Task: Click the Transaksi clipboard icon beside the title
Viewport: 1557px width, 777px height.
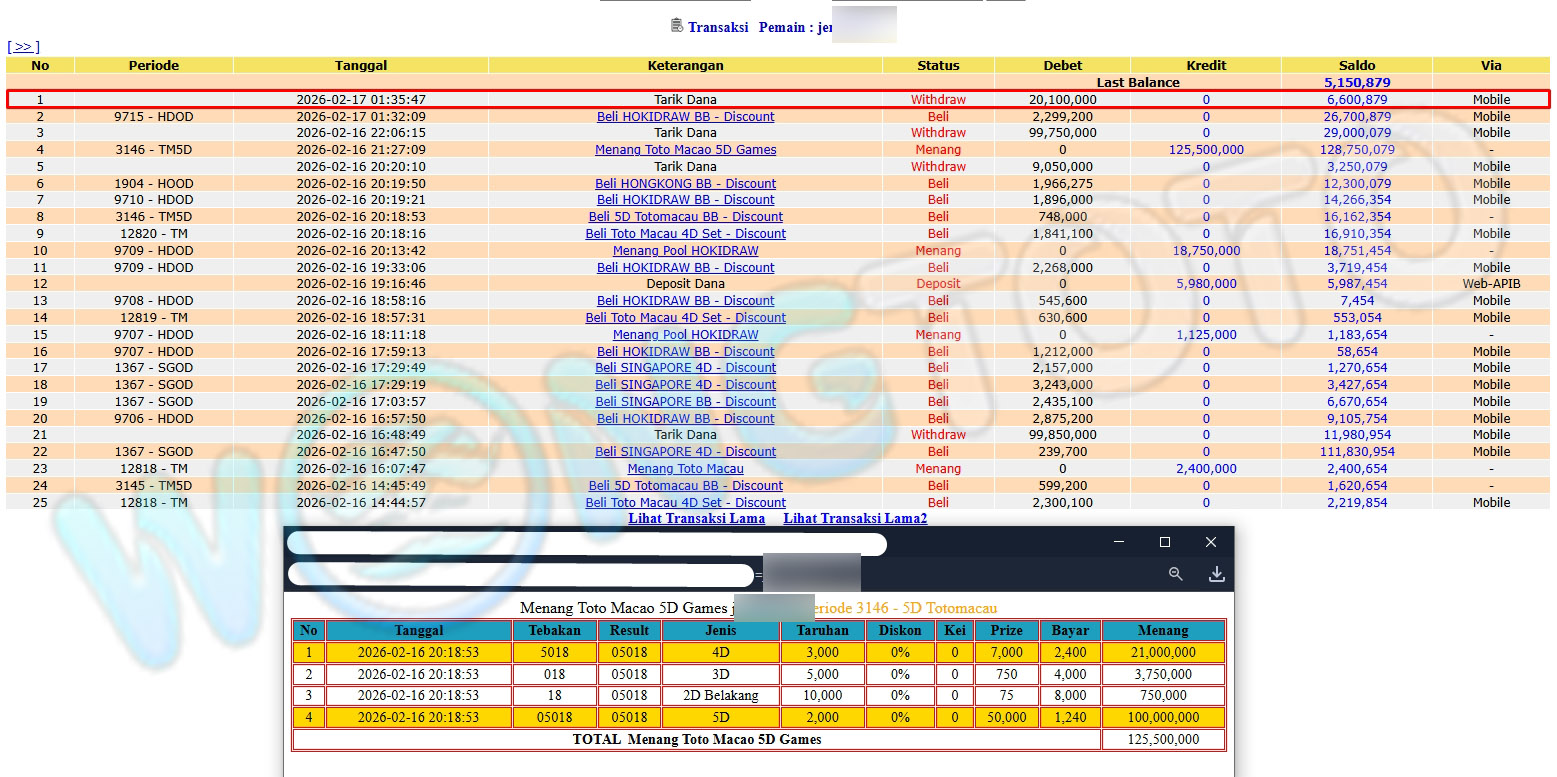Action: point(677,26)
